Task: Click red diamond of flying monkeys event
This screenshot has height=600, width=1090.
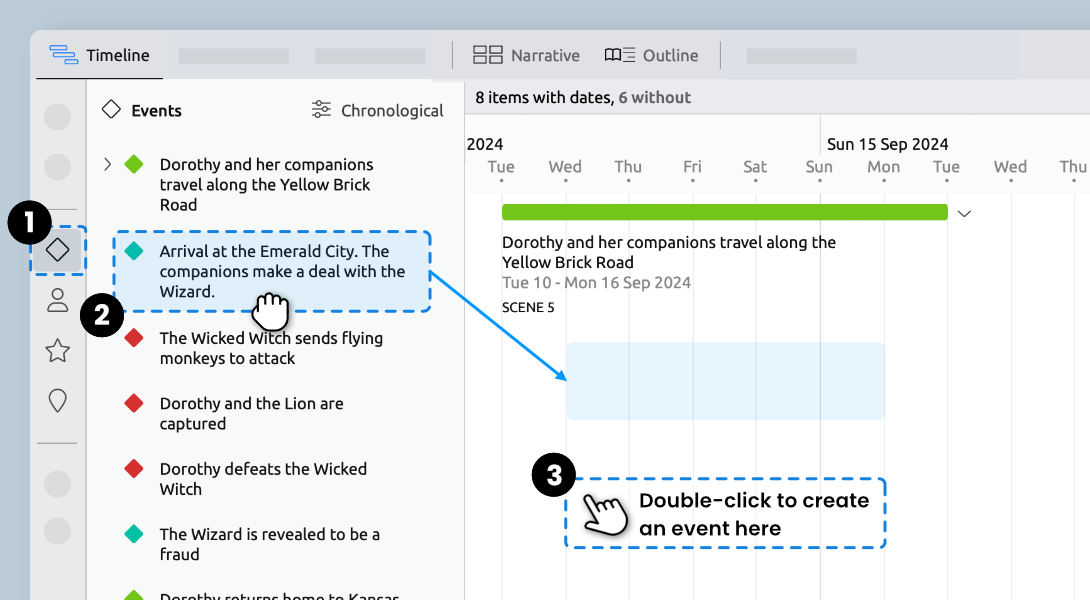Action: [133, 338]
